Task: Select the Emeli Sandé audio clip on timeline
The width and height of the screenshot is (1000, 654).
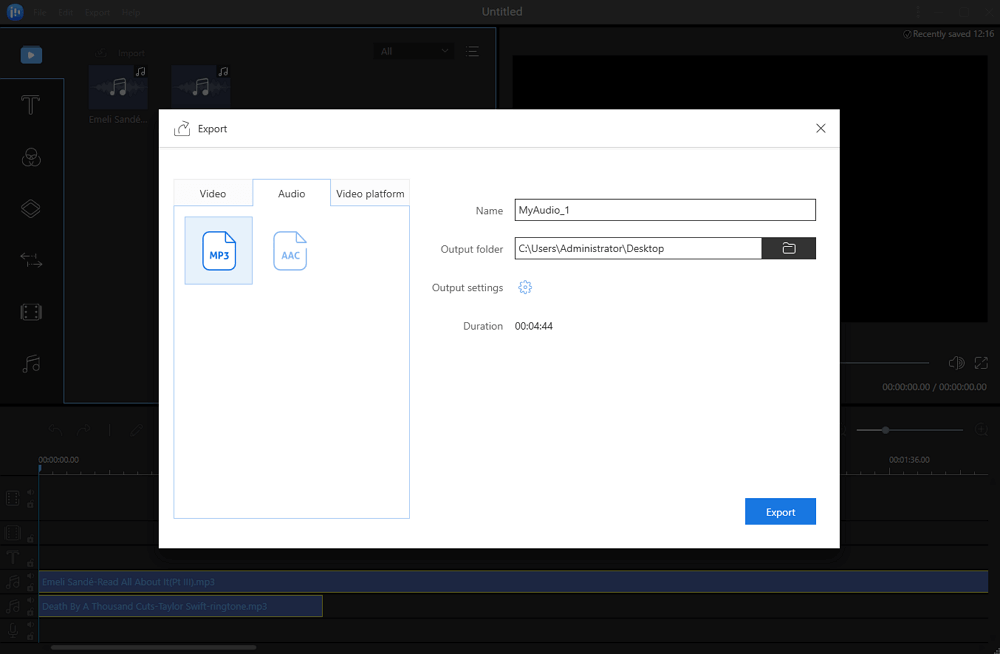Action: [x=513, y=582]
